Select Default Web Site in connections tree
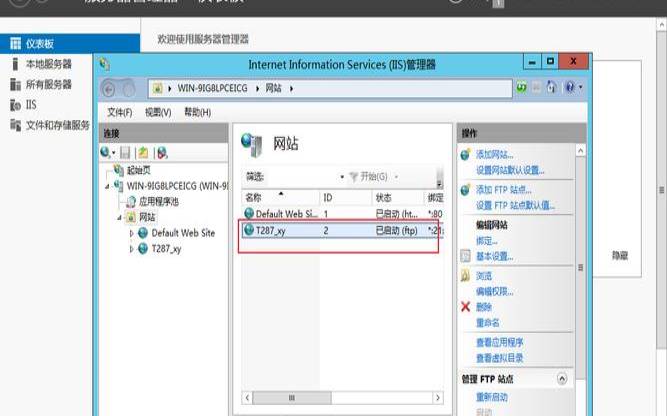 [x=183, y=233]
